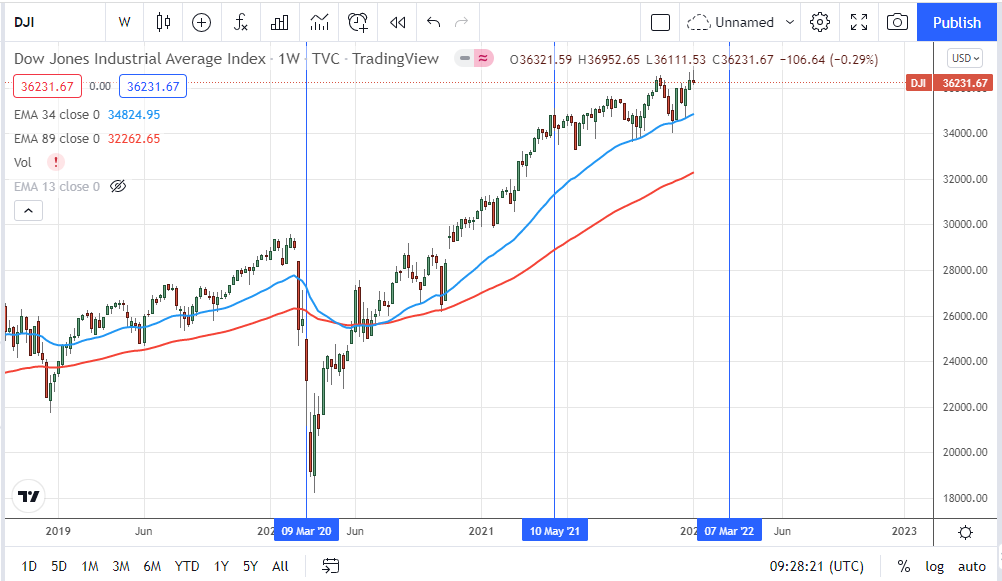This screenshot has height=581, width=1002.
Task: Select EMA 89 close 0 indicator
Action: [57, 139]
